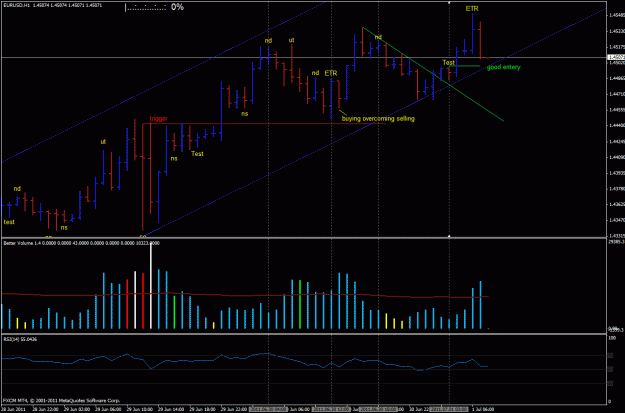This screenshot has width=625, height=413.
Task: Select the highlighted current-price box on the price scale
Action: tap(616, 57)
